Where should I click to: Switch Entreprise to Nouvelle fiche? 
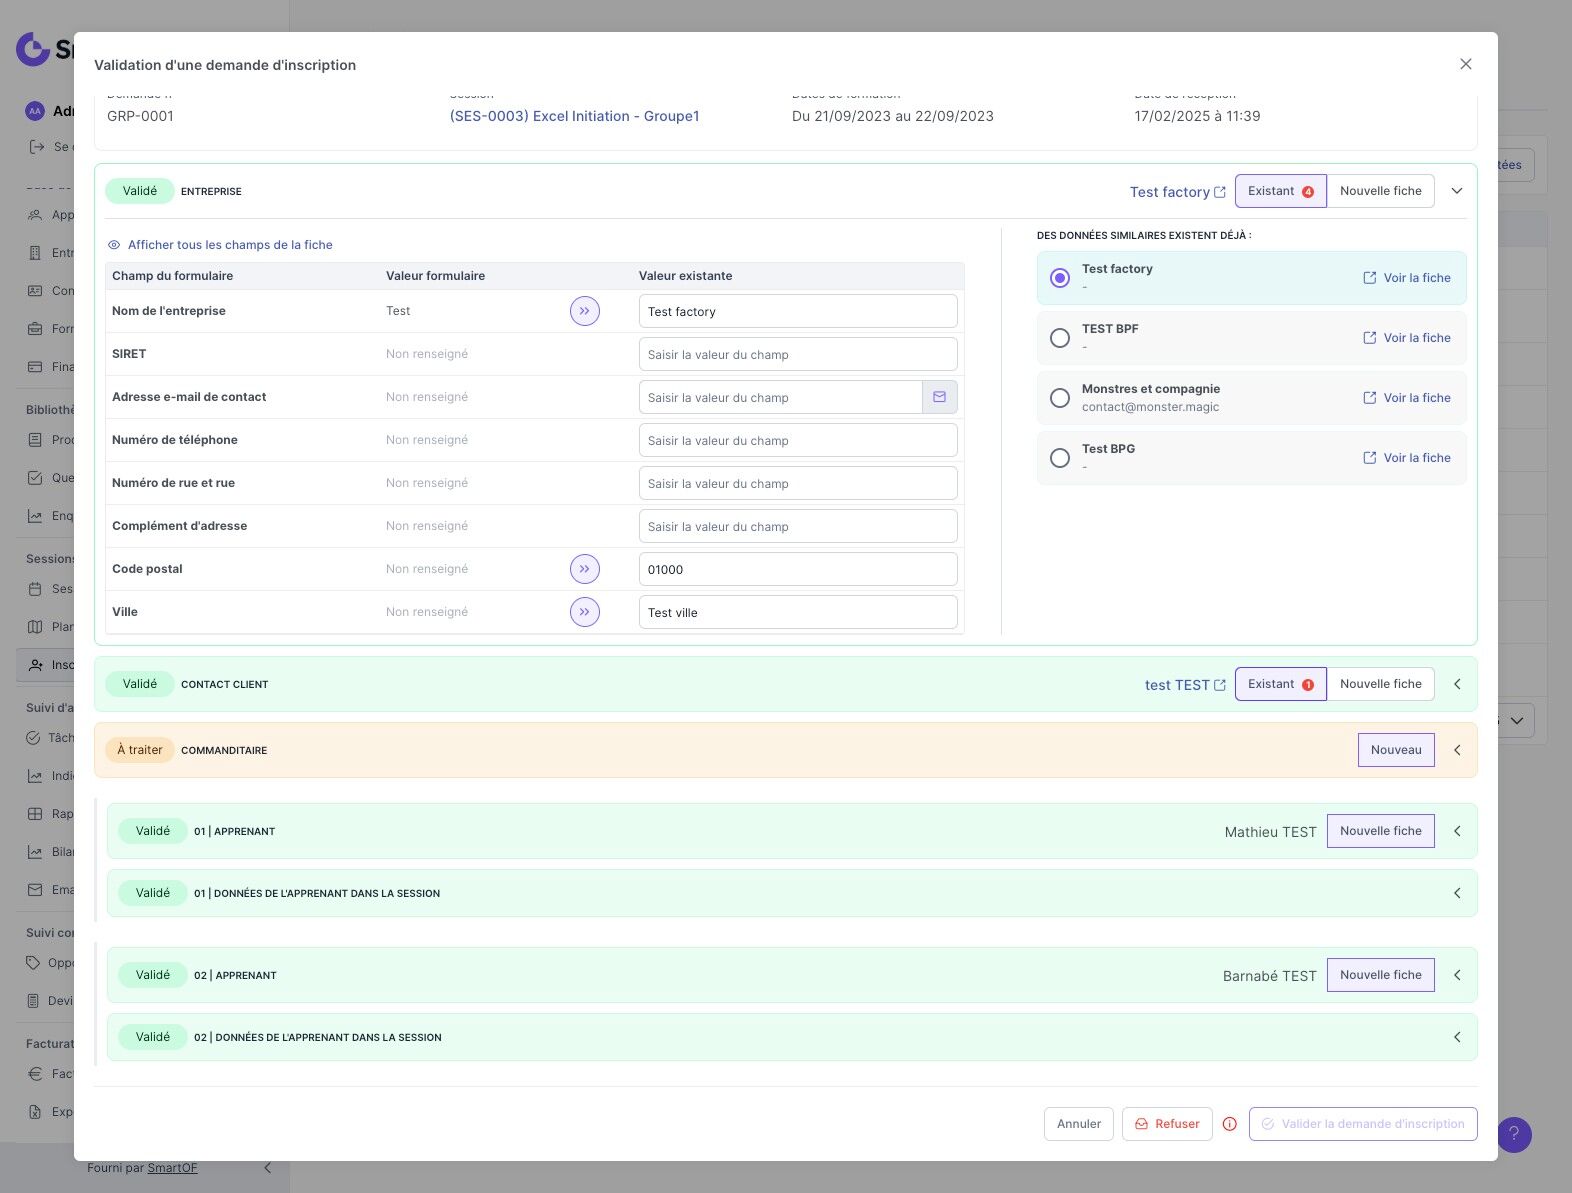coord(1380,191)
